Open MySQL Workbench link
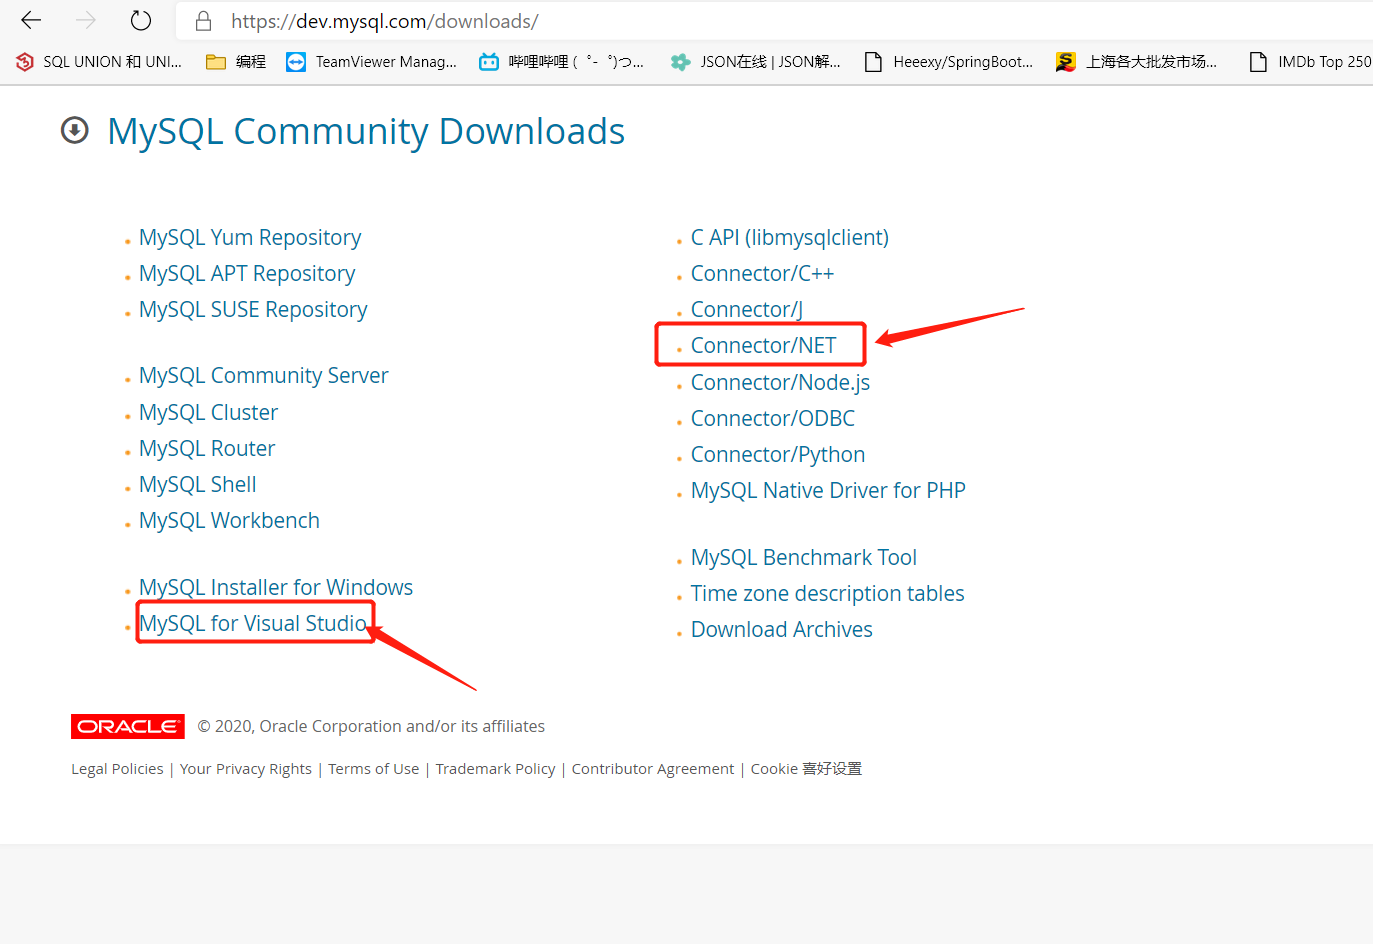Image resolution: width=1373 pixels, height=944 pixels. 229,520
